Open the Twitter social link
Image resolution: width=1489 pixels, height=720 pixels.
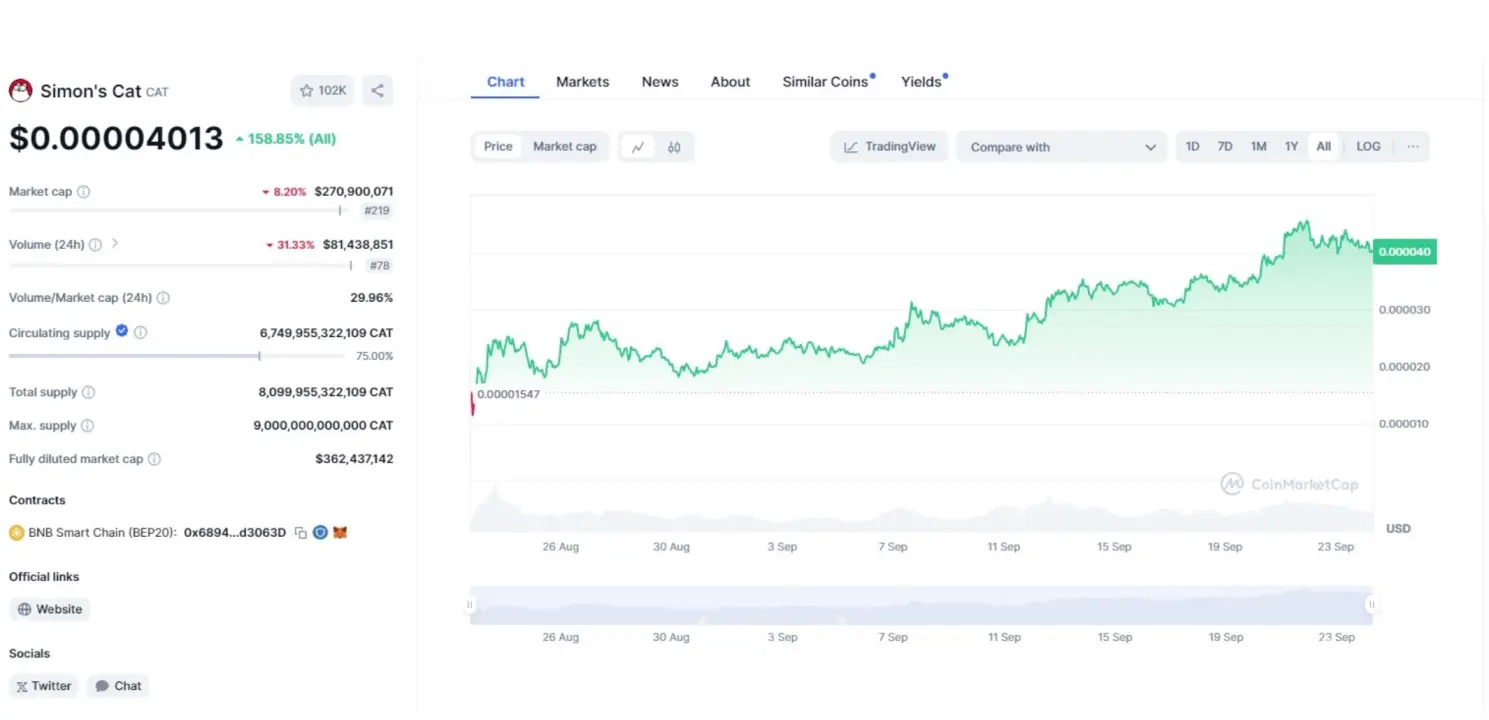point(44,686)
